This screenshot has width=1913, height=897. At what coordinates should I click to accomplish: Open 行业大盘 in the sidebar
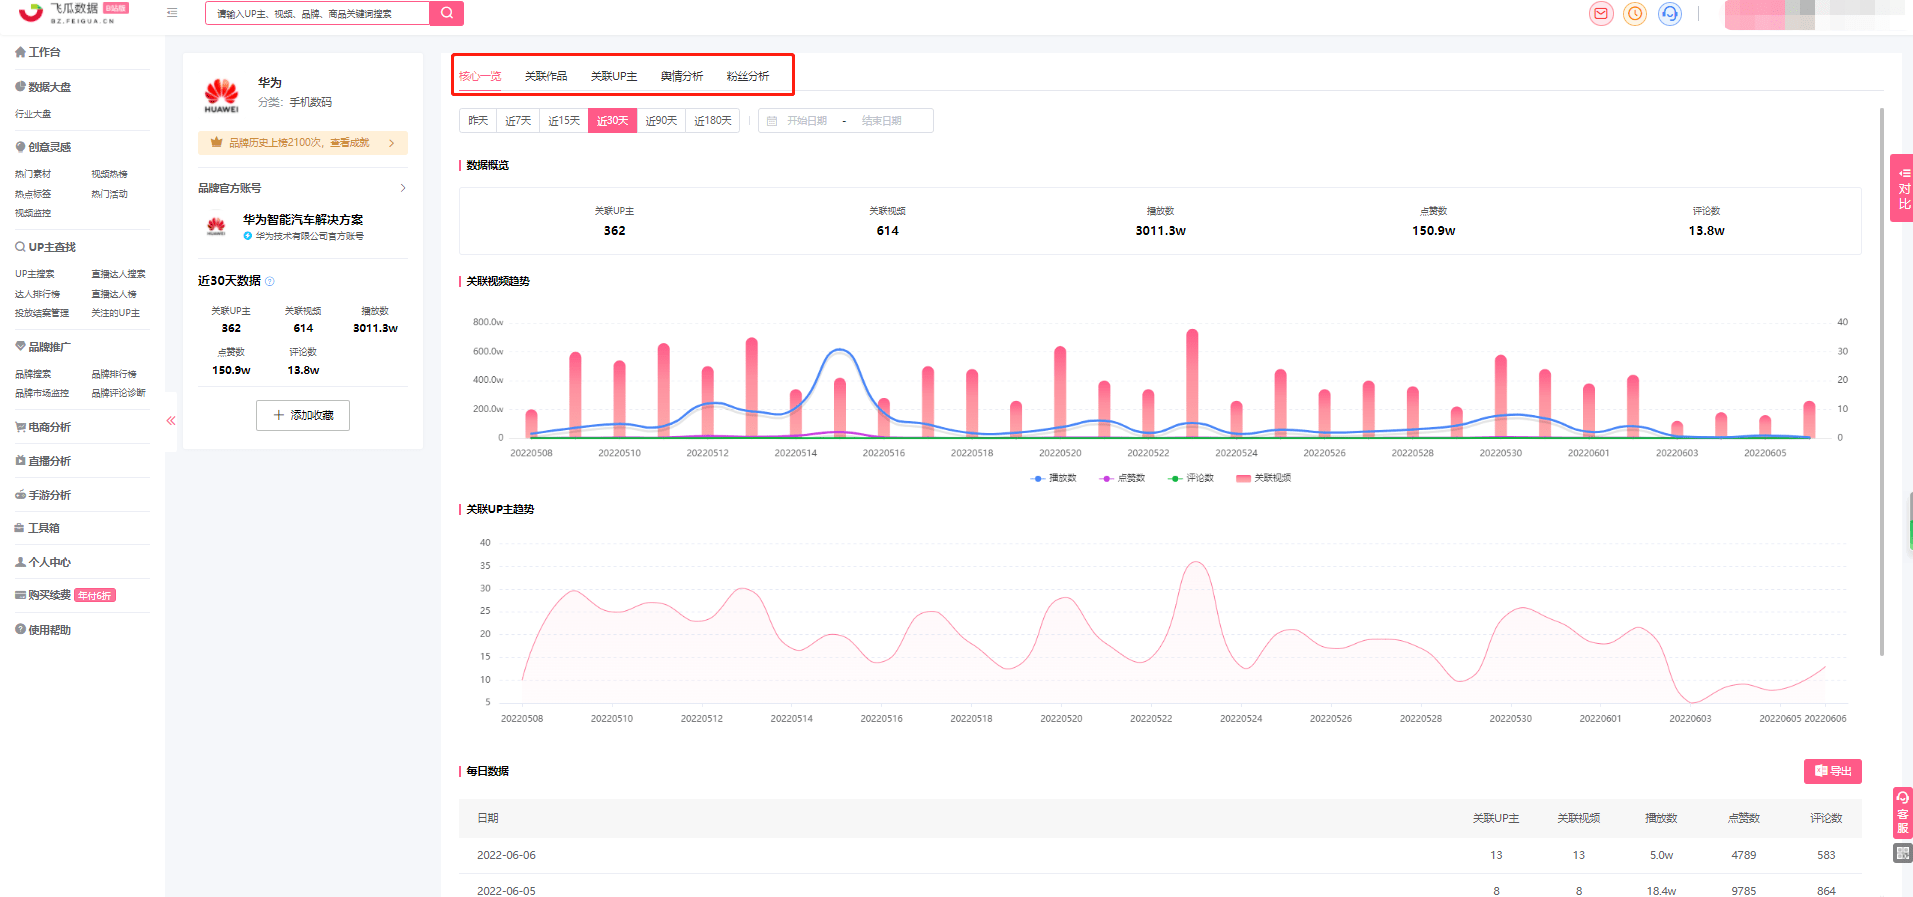(33, 114)
